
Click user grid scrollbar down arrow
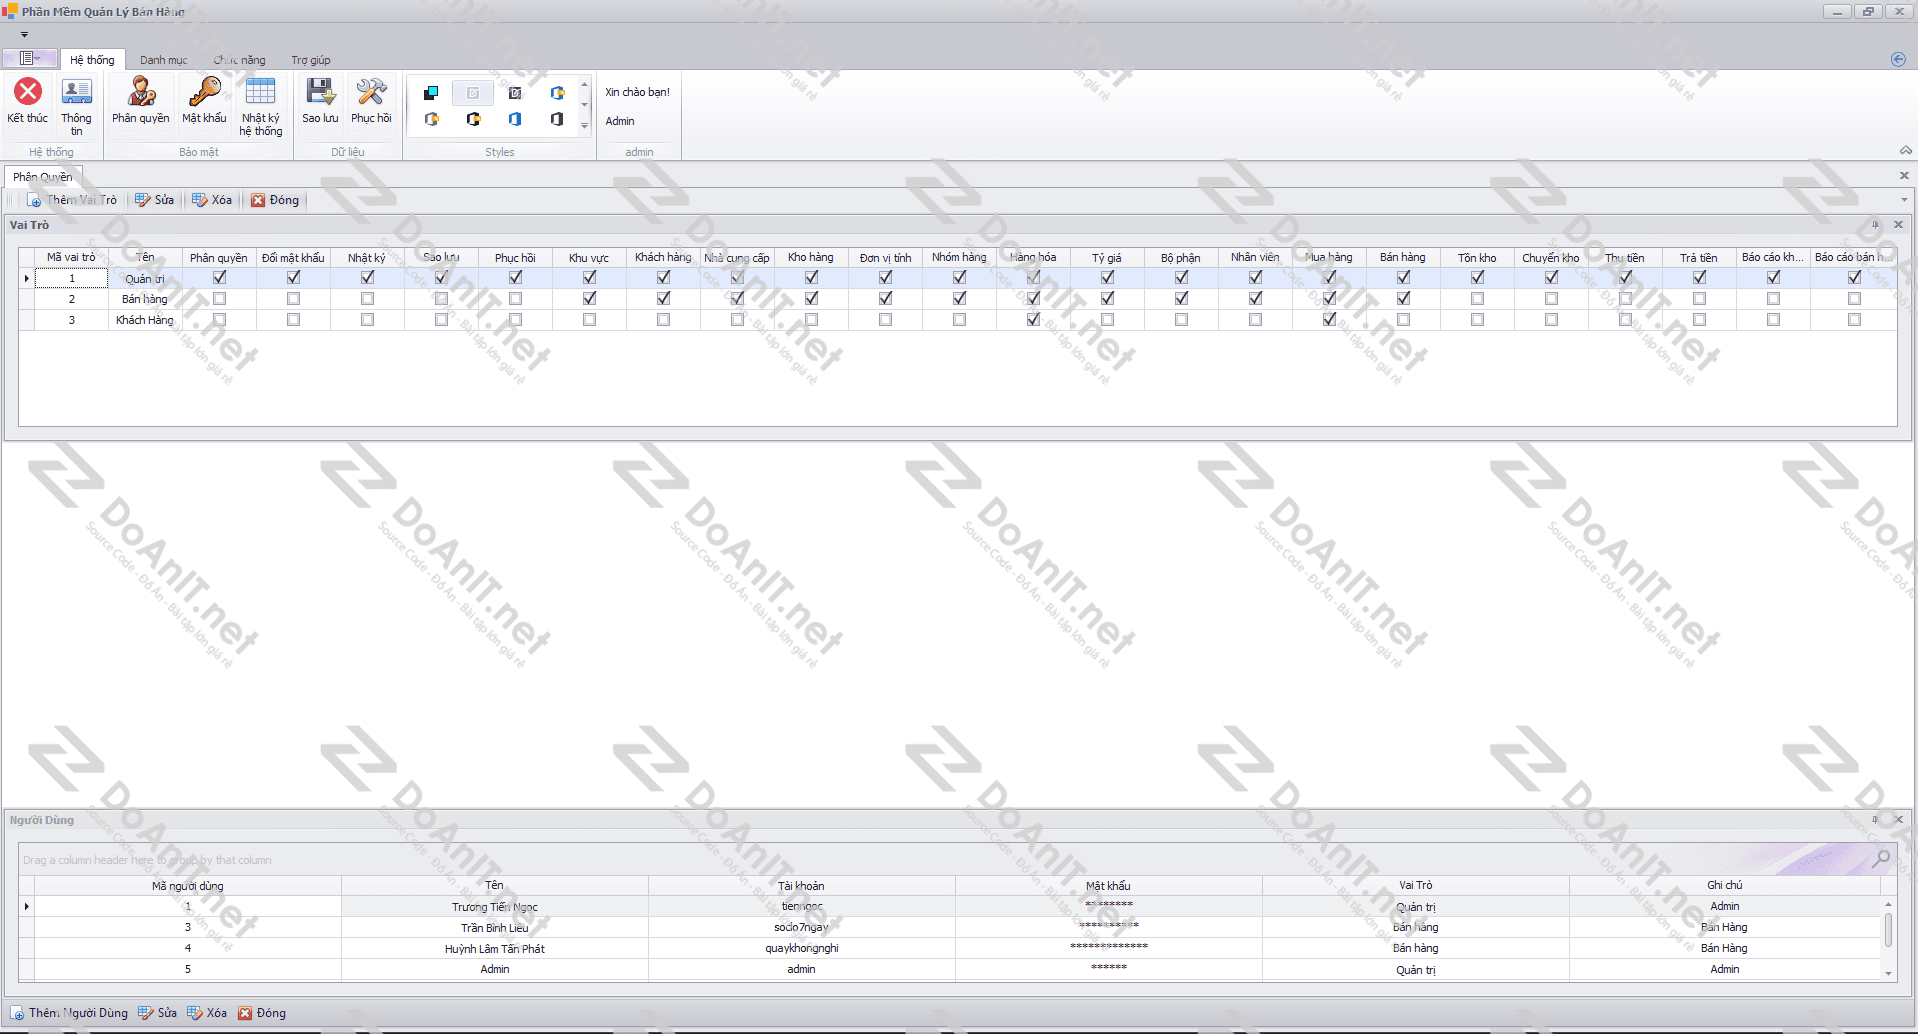click(x=1888, y=974)
